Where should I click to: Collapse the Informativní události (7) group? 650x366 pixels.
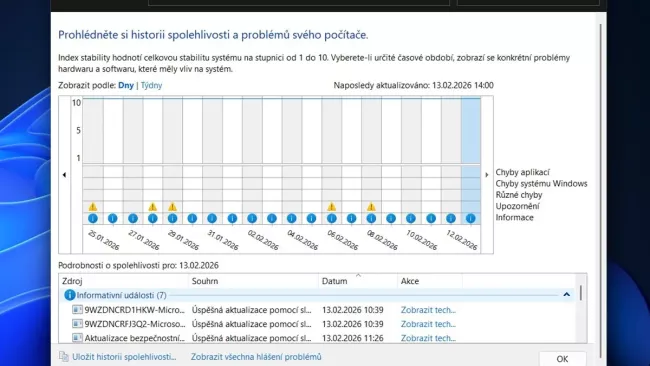[x=566, y=295]
